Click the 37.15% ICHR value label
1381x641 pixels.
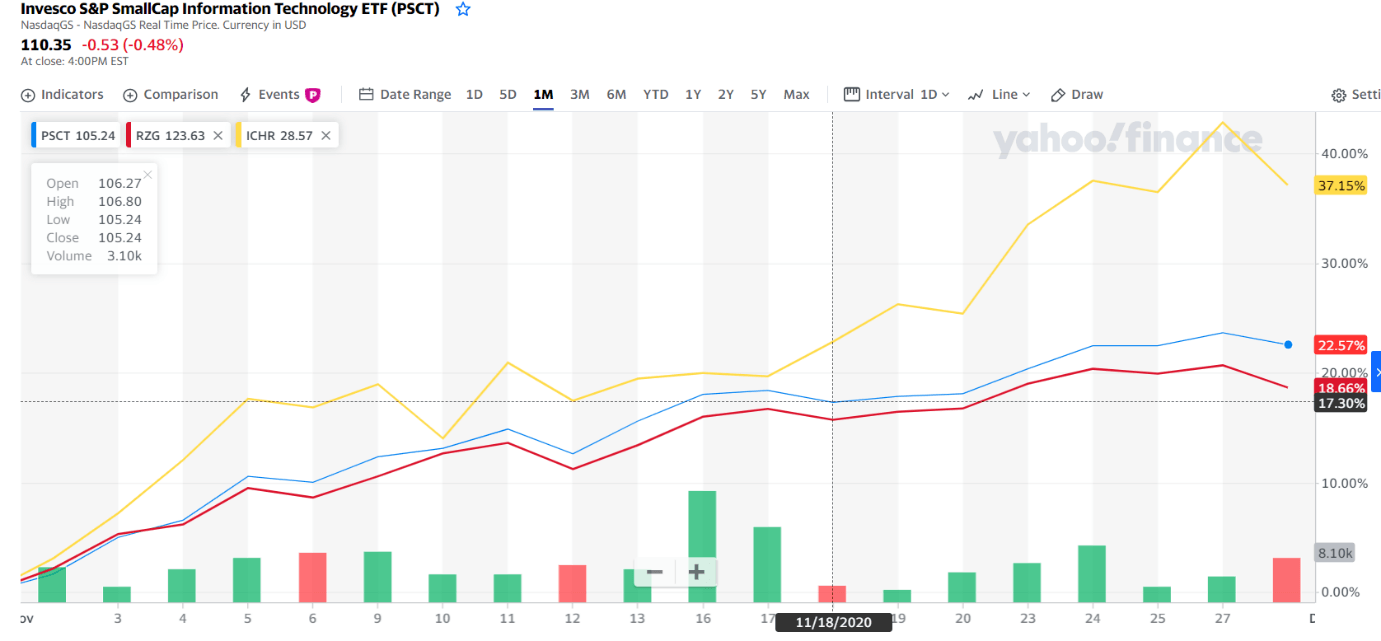click(1341, 186)
